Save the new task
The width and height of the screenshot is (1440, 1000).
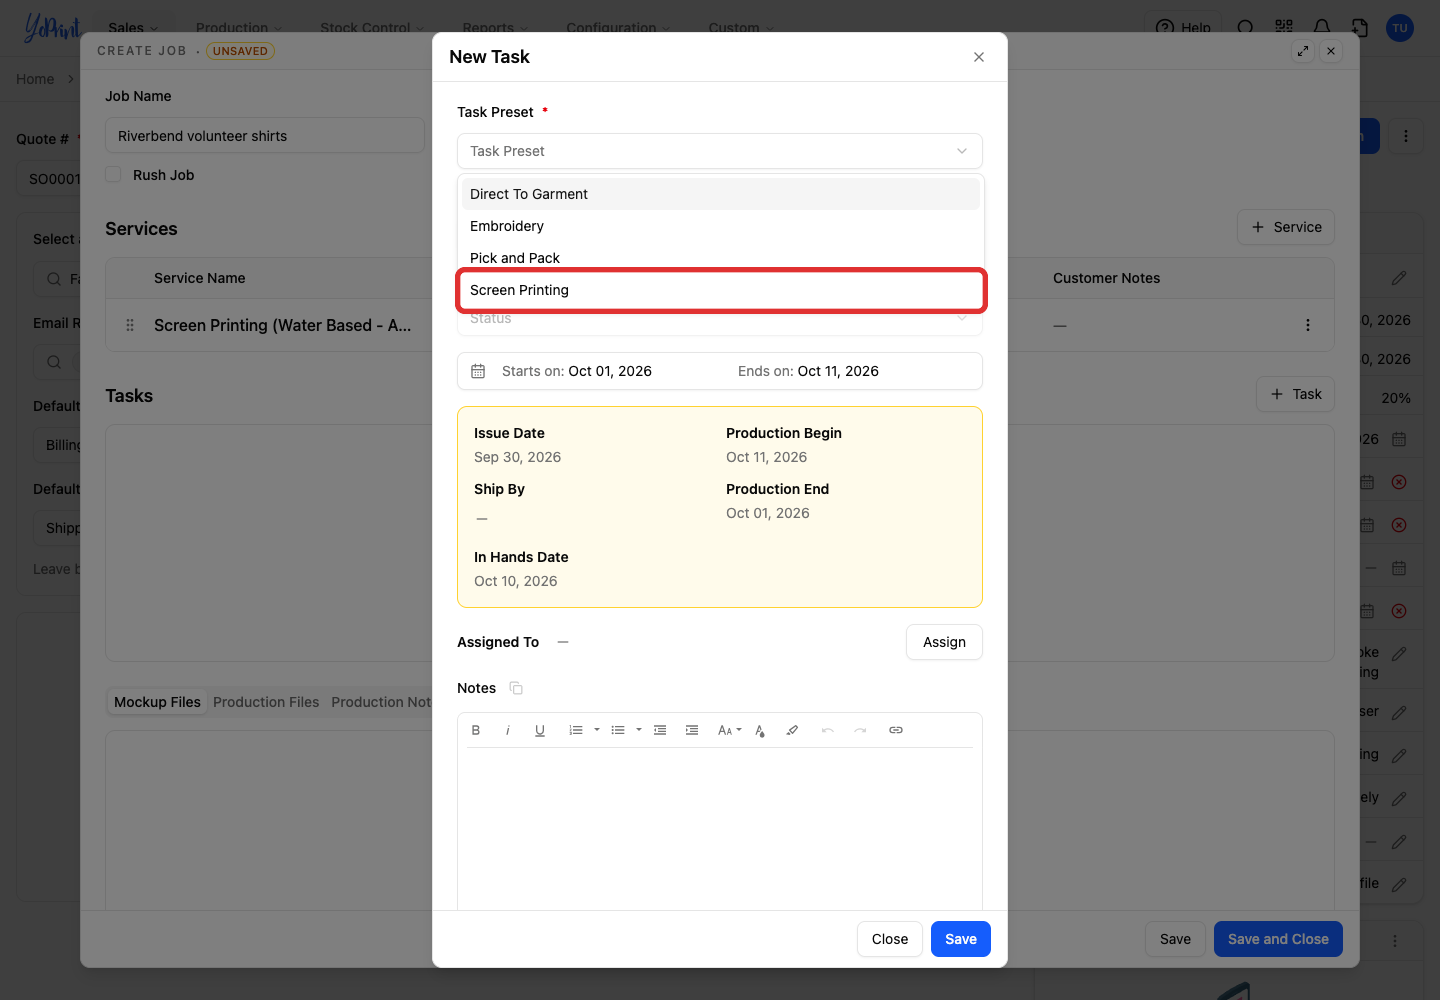[961, 939]
